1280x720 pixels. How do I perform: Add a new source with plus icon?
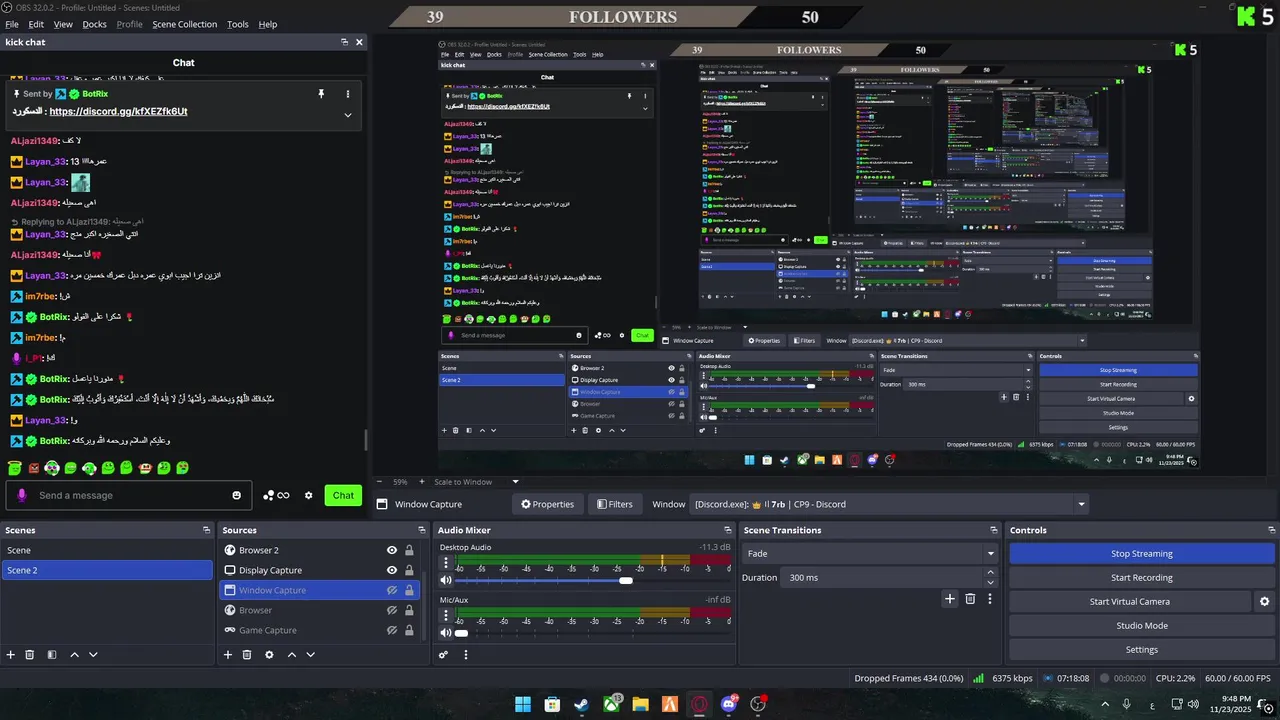[x=228, y=655]
